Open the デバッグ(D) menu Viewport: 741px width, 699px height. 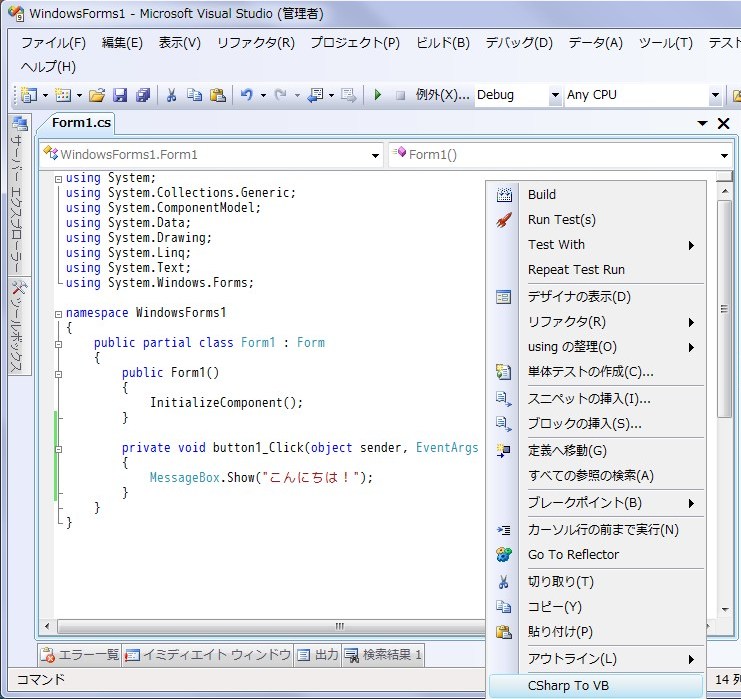519,43
